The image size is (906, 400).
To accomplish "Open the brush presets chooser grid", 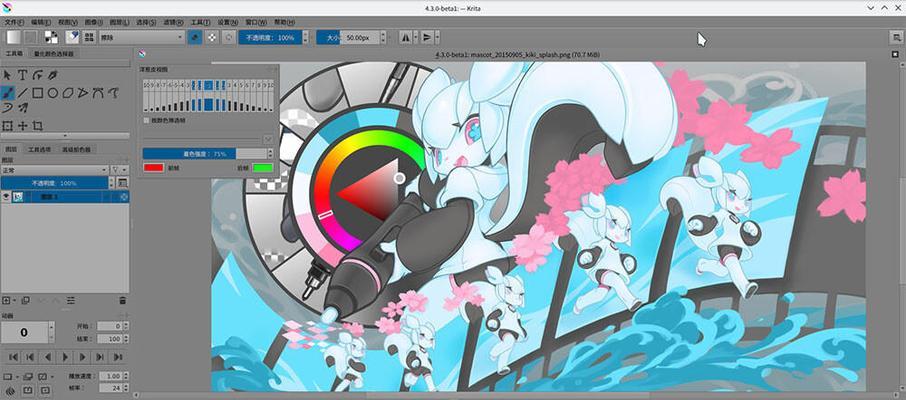I will [90, 37].
